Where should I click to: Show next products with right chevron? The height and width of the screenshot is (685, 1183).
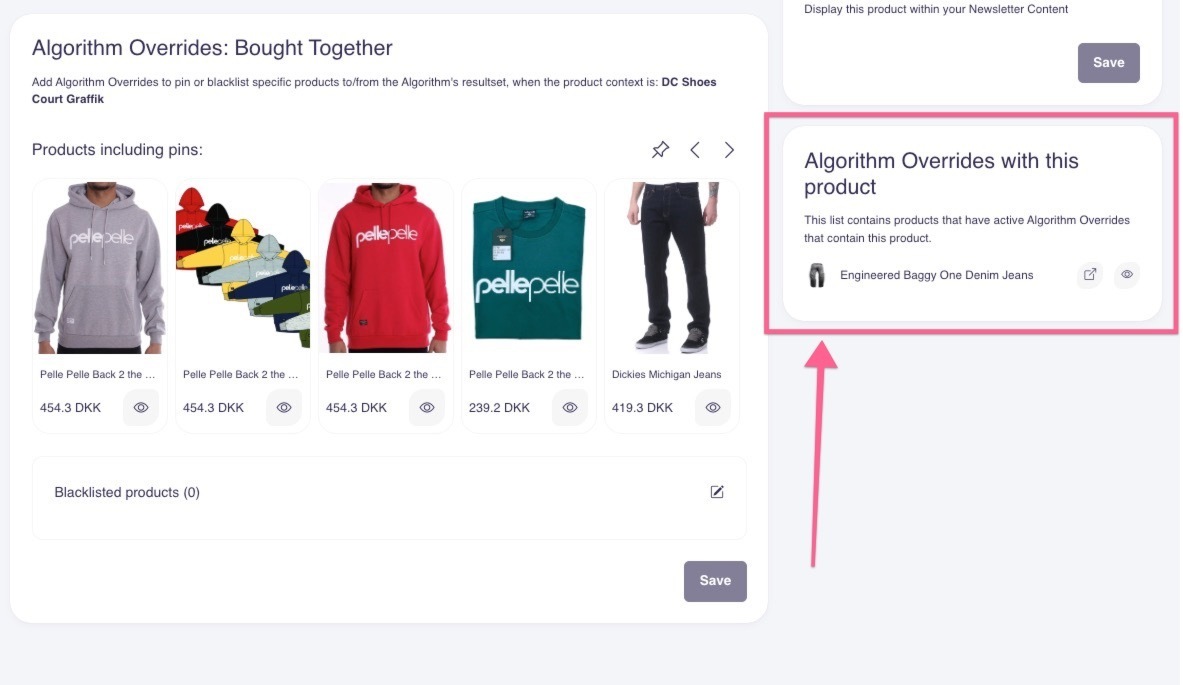[x=730, y=150]
